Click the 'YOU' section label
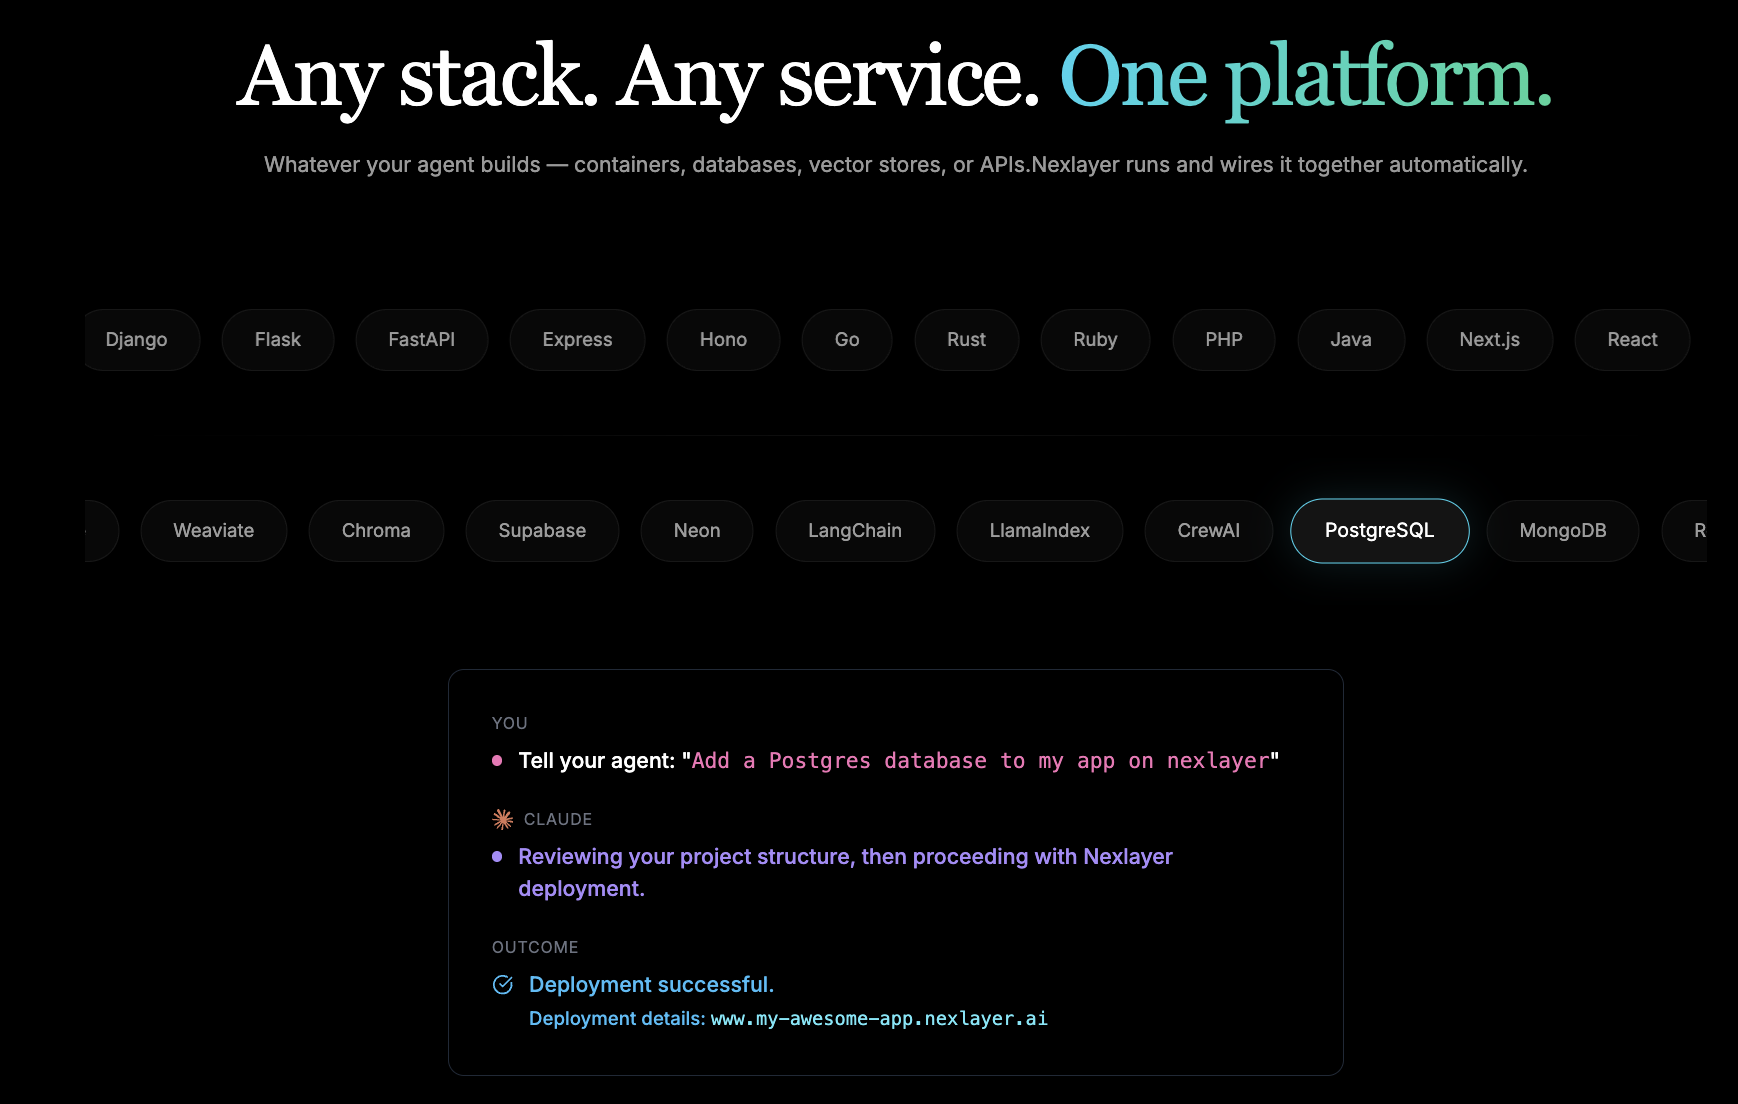Image resolution: width=1738 pixels, height=1104 pixels. 510,723
